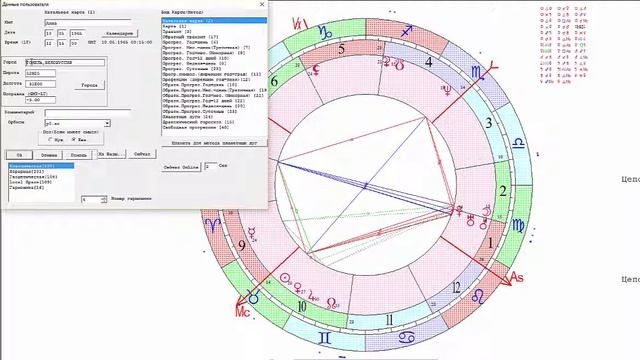Click house number 5 on the wheel

click(342, 49)
